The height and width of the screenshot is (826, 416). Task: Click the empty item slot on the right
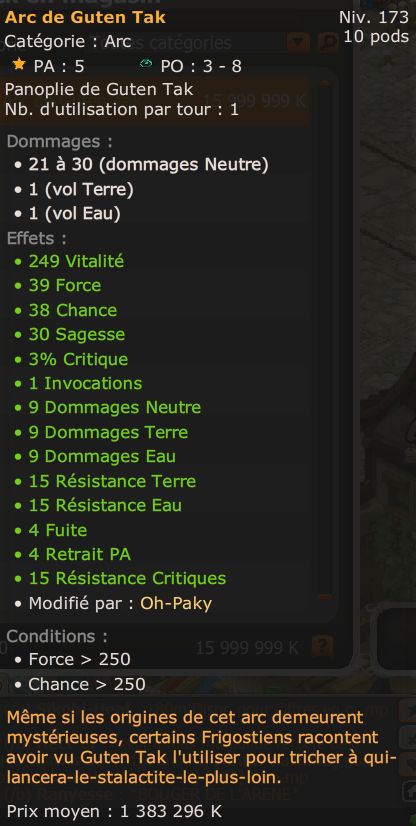click(x=397, y=638)
